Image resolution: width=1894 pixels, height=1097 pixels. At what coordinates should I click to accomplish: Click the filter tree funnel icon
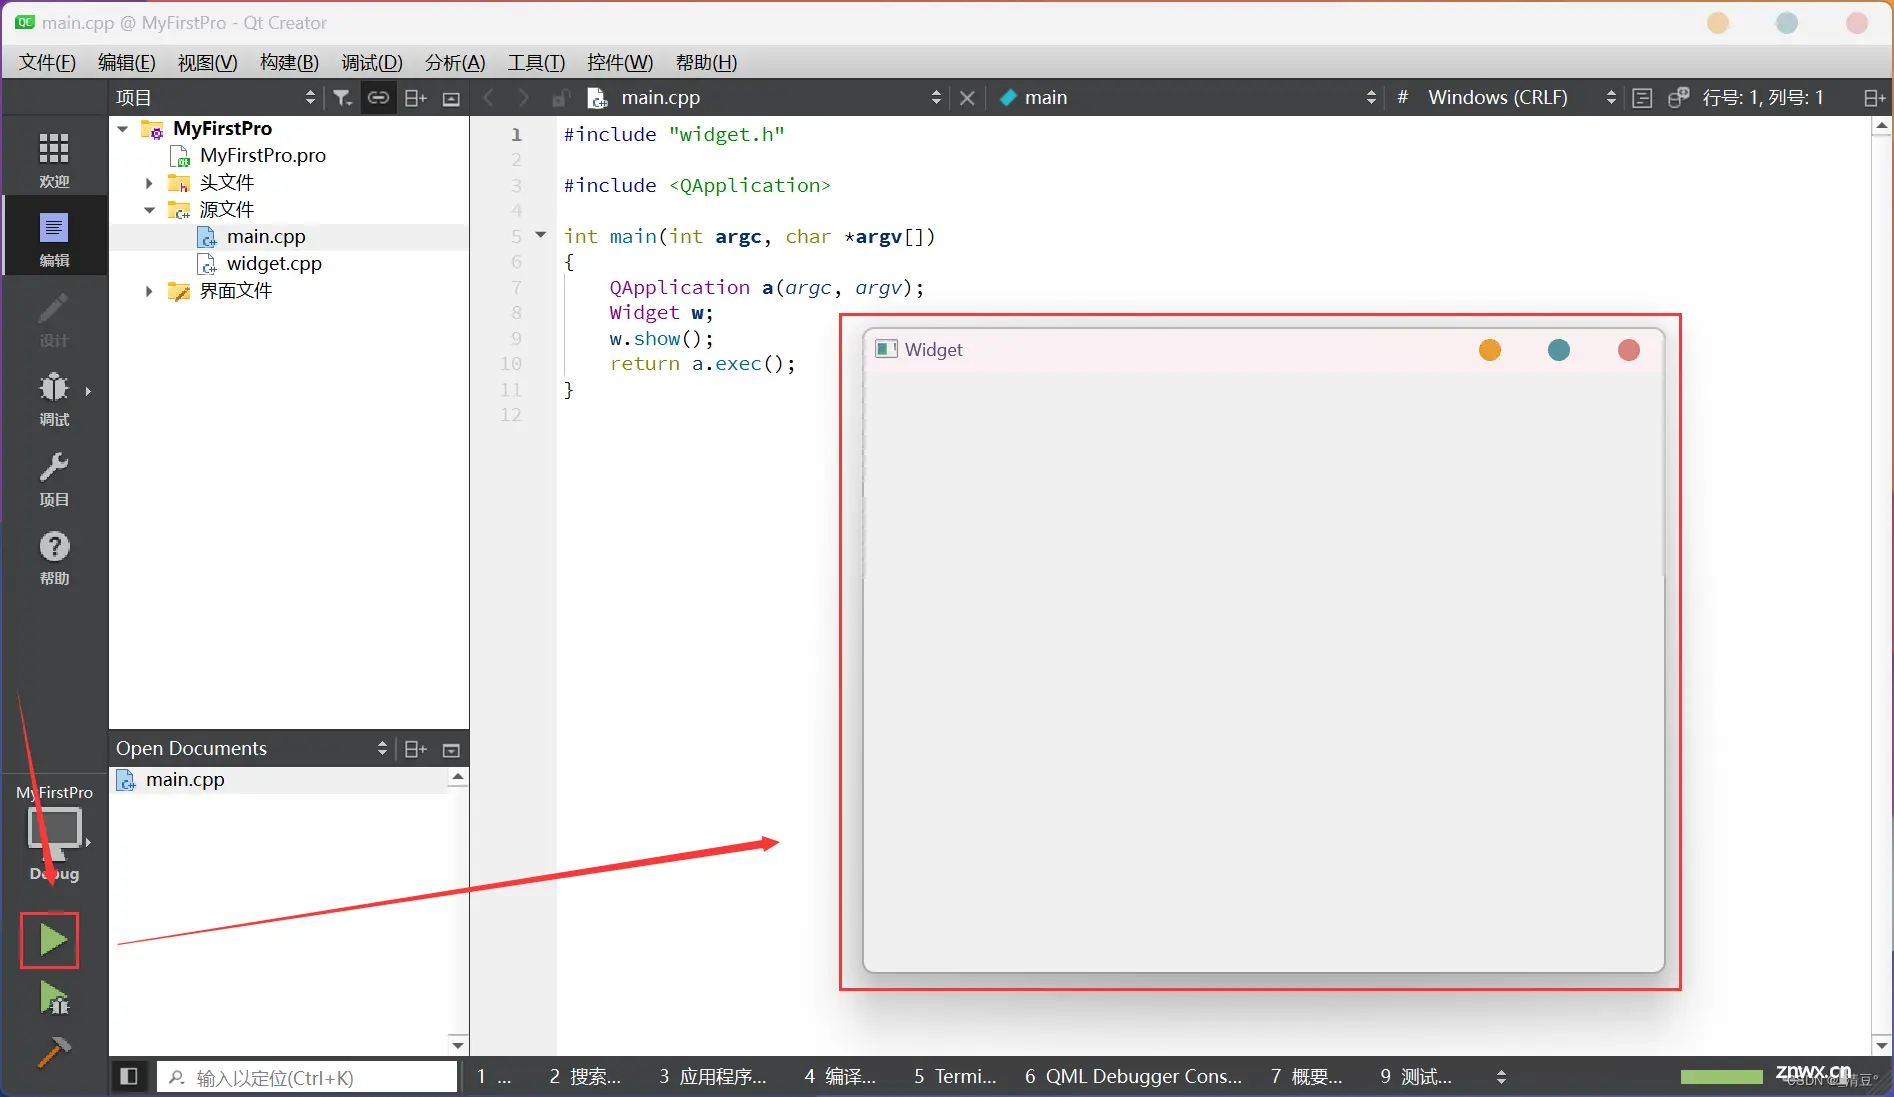click(x=342, y=98)
